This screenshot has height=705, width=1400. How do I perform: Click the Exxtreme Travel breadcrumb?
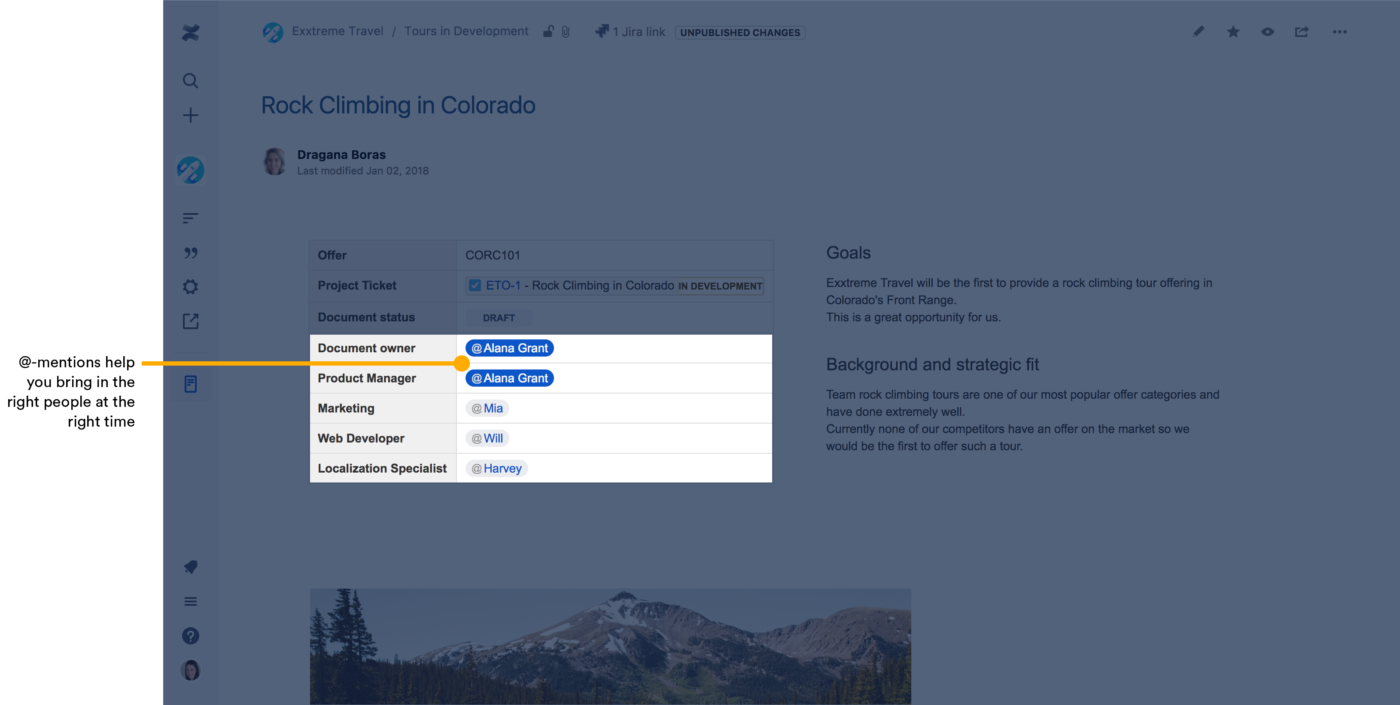tap(338, 31)
